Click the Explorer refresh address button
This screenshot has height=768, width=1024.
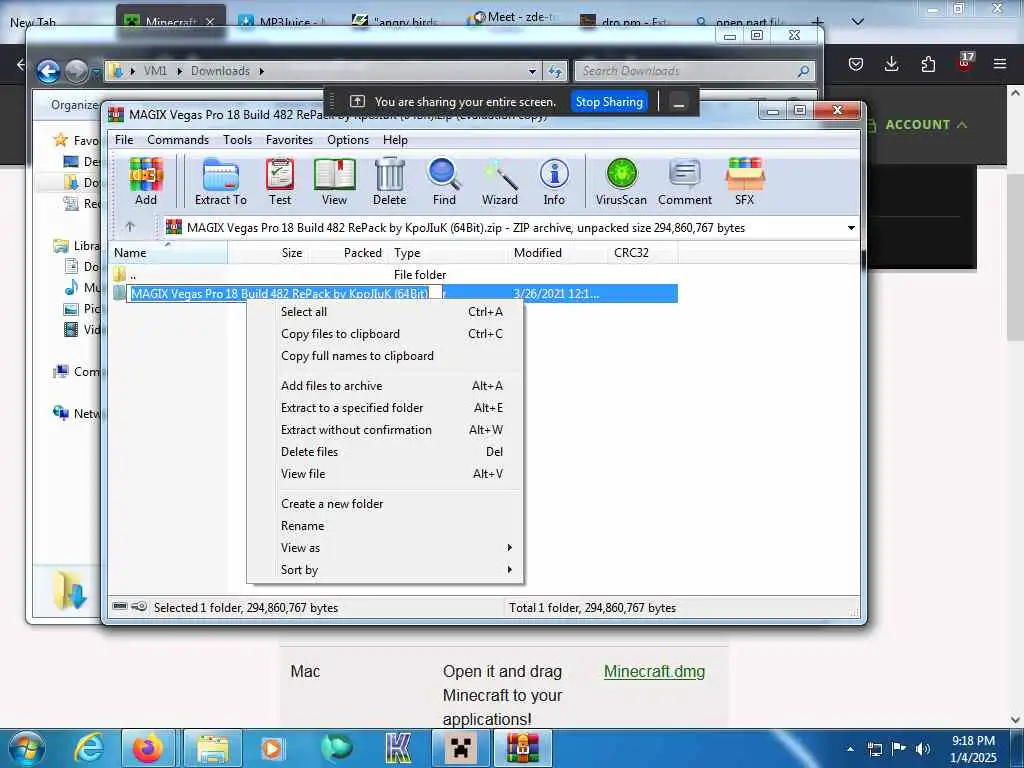coord(555,71)
